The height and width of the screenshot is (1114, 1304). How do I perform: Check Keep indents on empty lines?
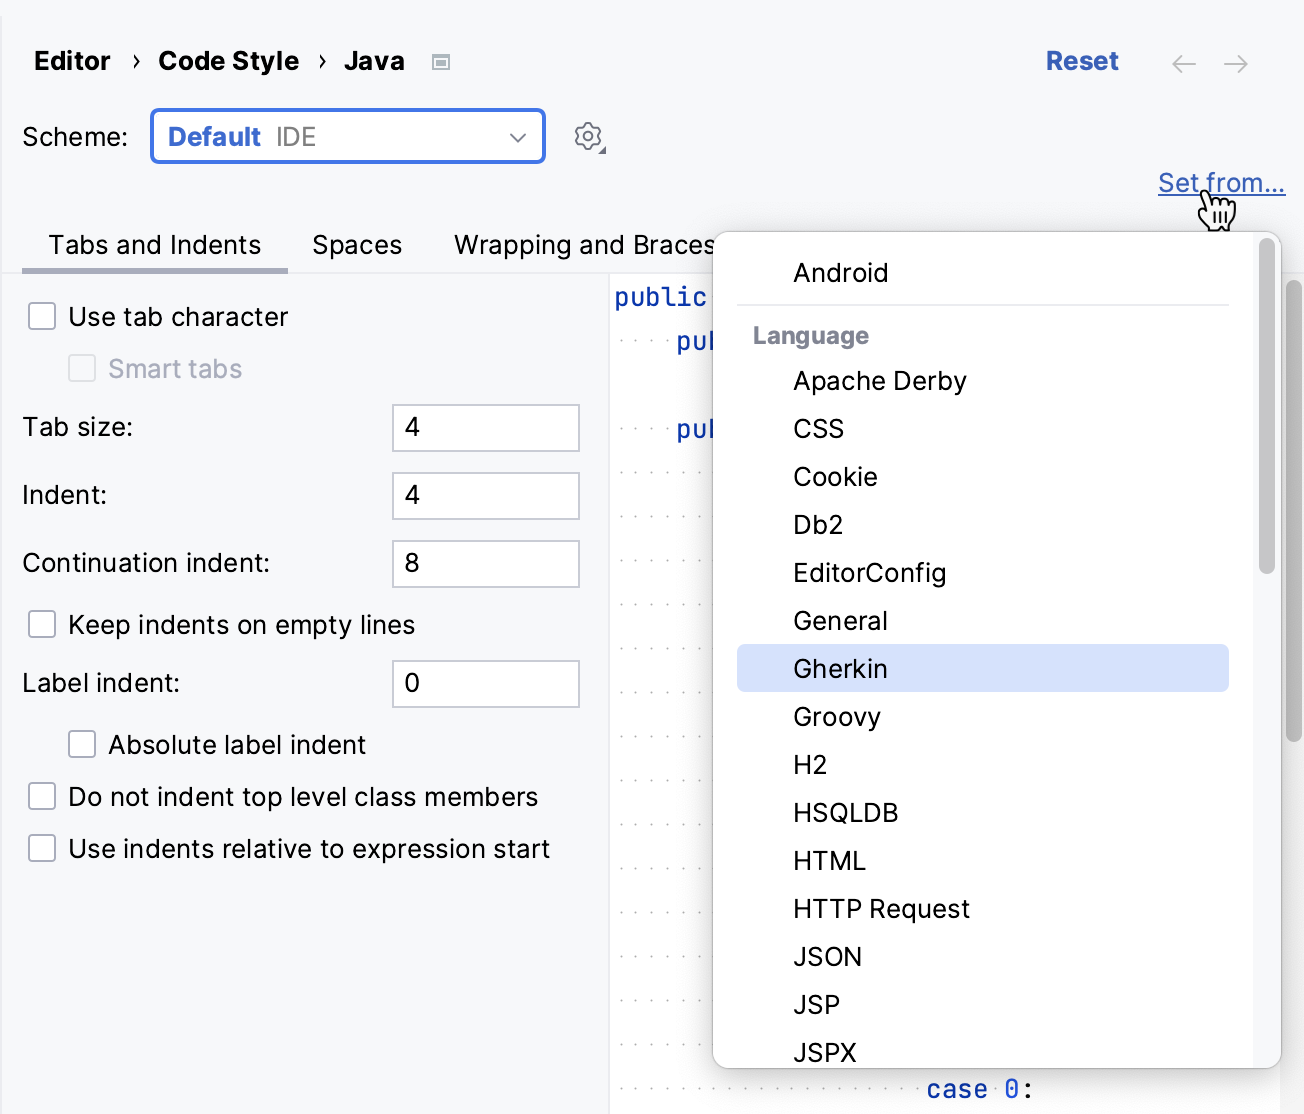[x=41, y=624]
